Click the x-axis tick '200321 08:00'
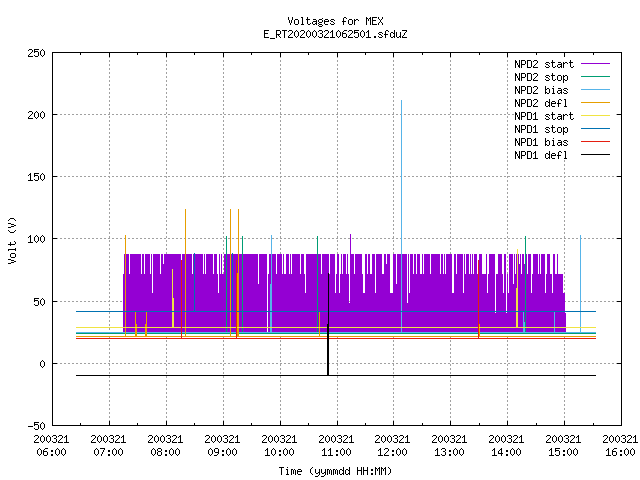Image resolution: width=640 pixels, height=480 pixels. (x=165, y=446)
